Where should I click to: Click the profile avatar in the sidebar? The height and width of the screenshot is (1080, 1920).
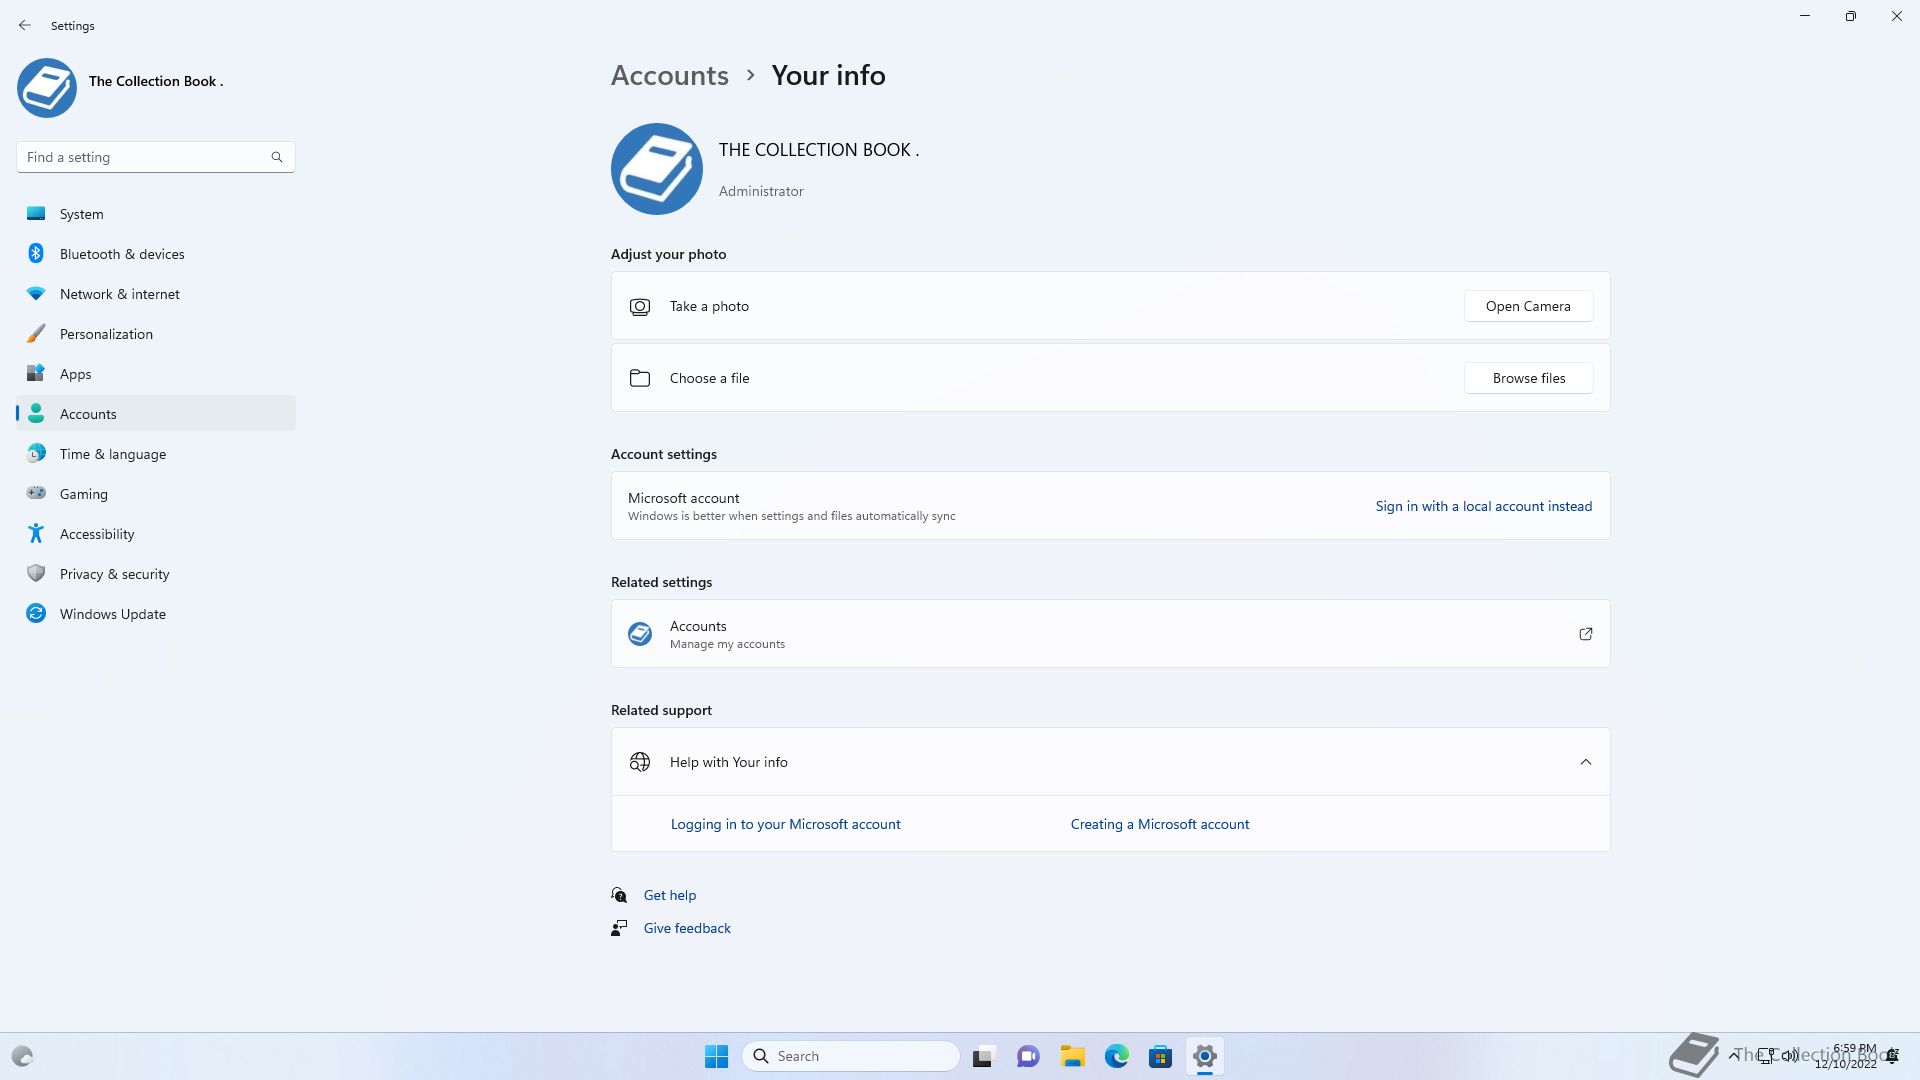(x=47, y=88)
